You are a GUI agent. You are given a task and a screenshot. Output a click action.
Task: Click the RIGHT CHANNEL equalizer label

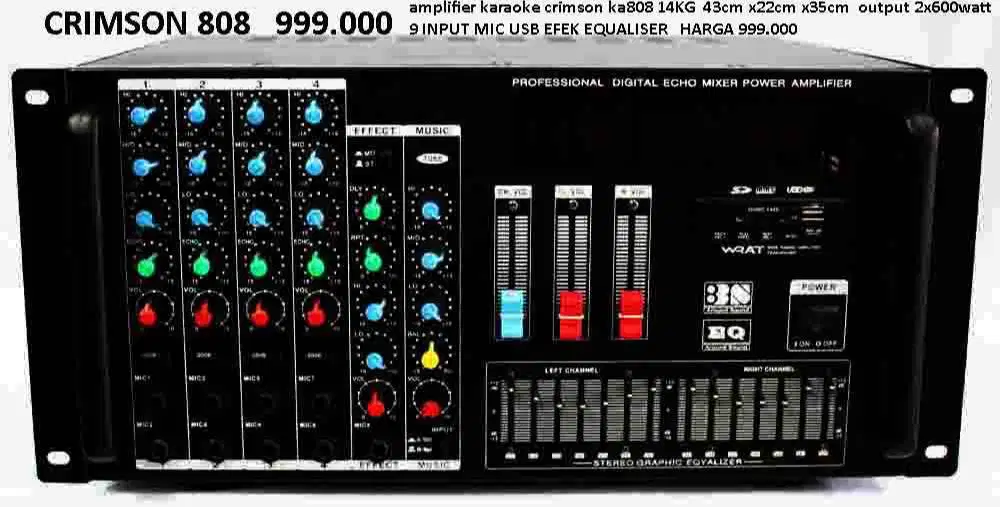(769, 369)
